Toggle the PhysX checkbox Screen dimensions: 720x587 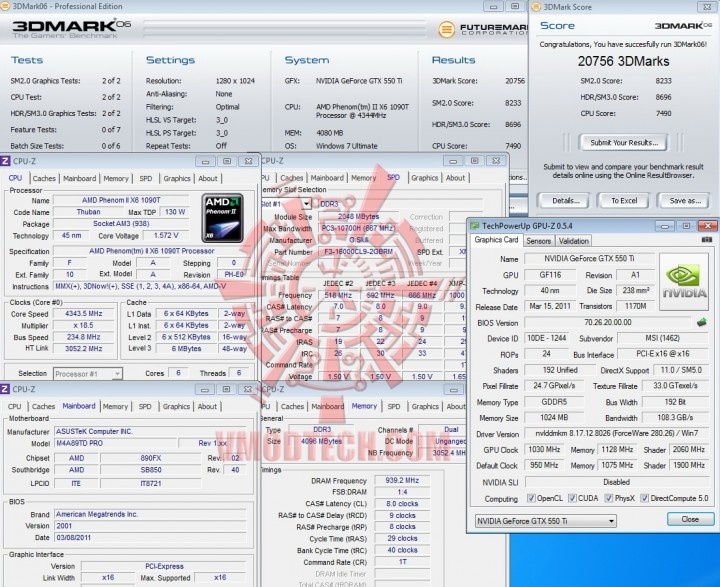click(609, 498)
